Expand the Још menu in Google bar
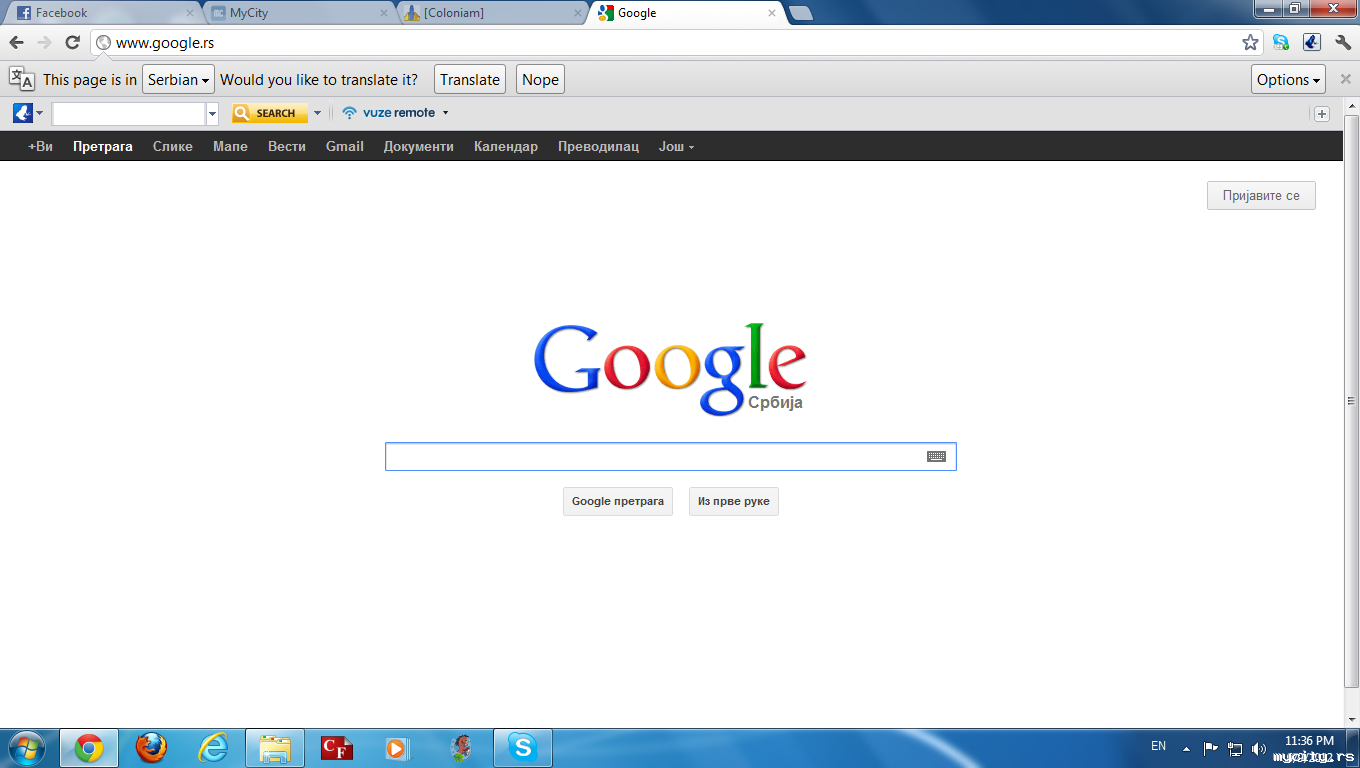This screenshot has height=768, width=1360. pyautogui.click(x=676, y=146)
